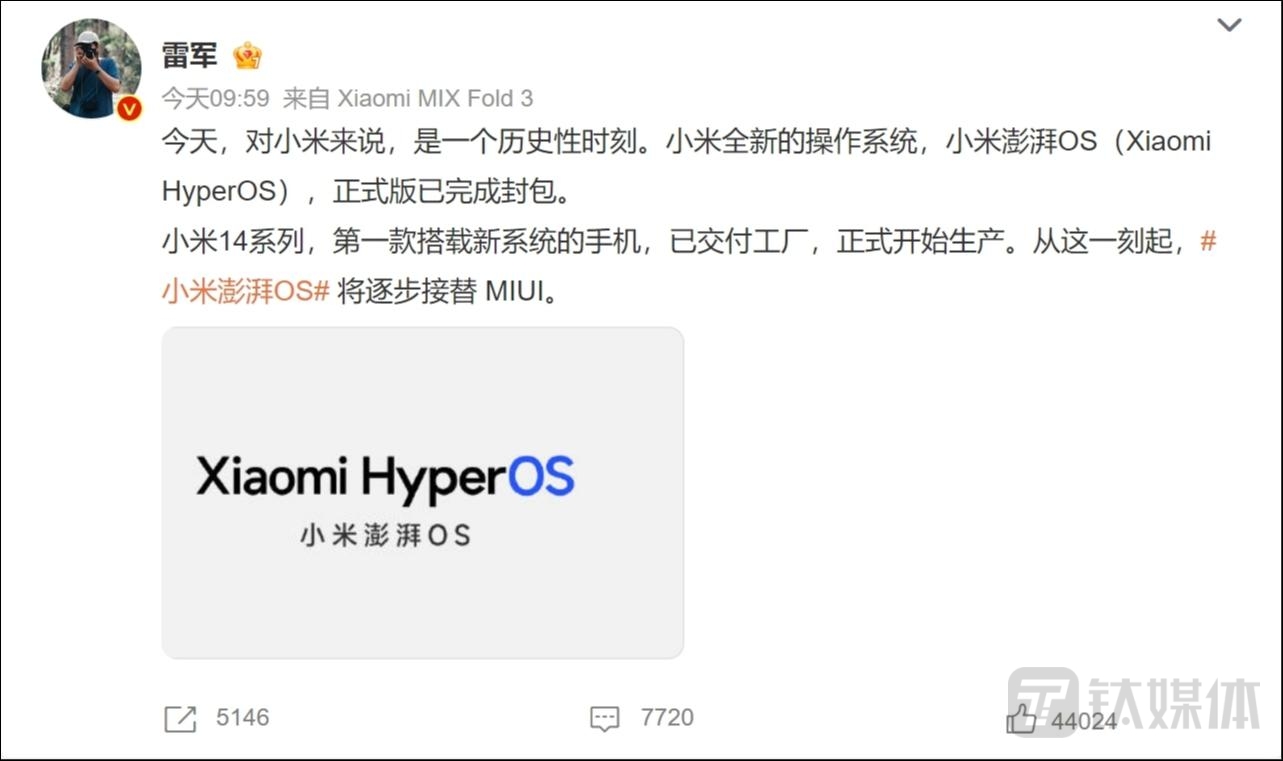Screen dimensions: 1283x761
Task: Click the blue OS letters in the image
Action: tap(541, 477)
